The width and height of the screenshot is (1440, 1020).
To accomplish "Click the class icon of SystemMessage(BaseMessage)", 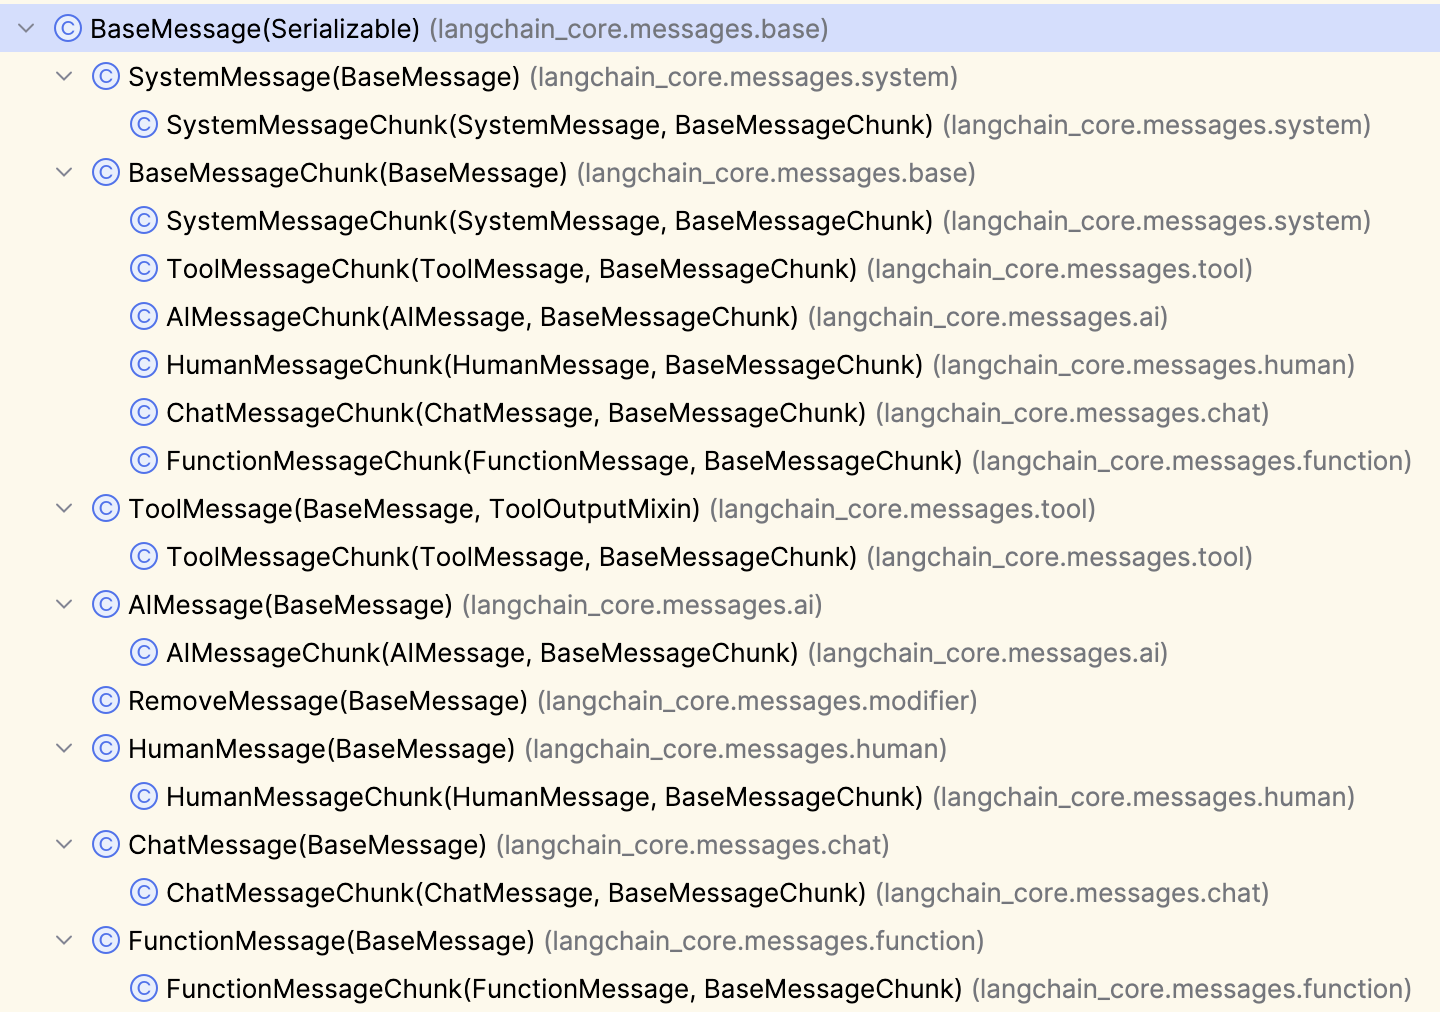I will [105, 77].
